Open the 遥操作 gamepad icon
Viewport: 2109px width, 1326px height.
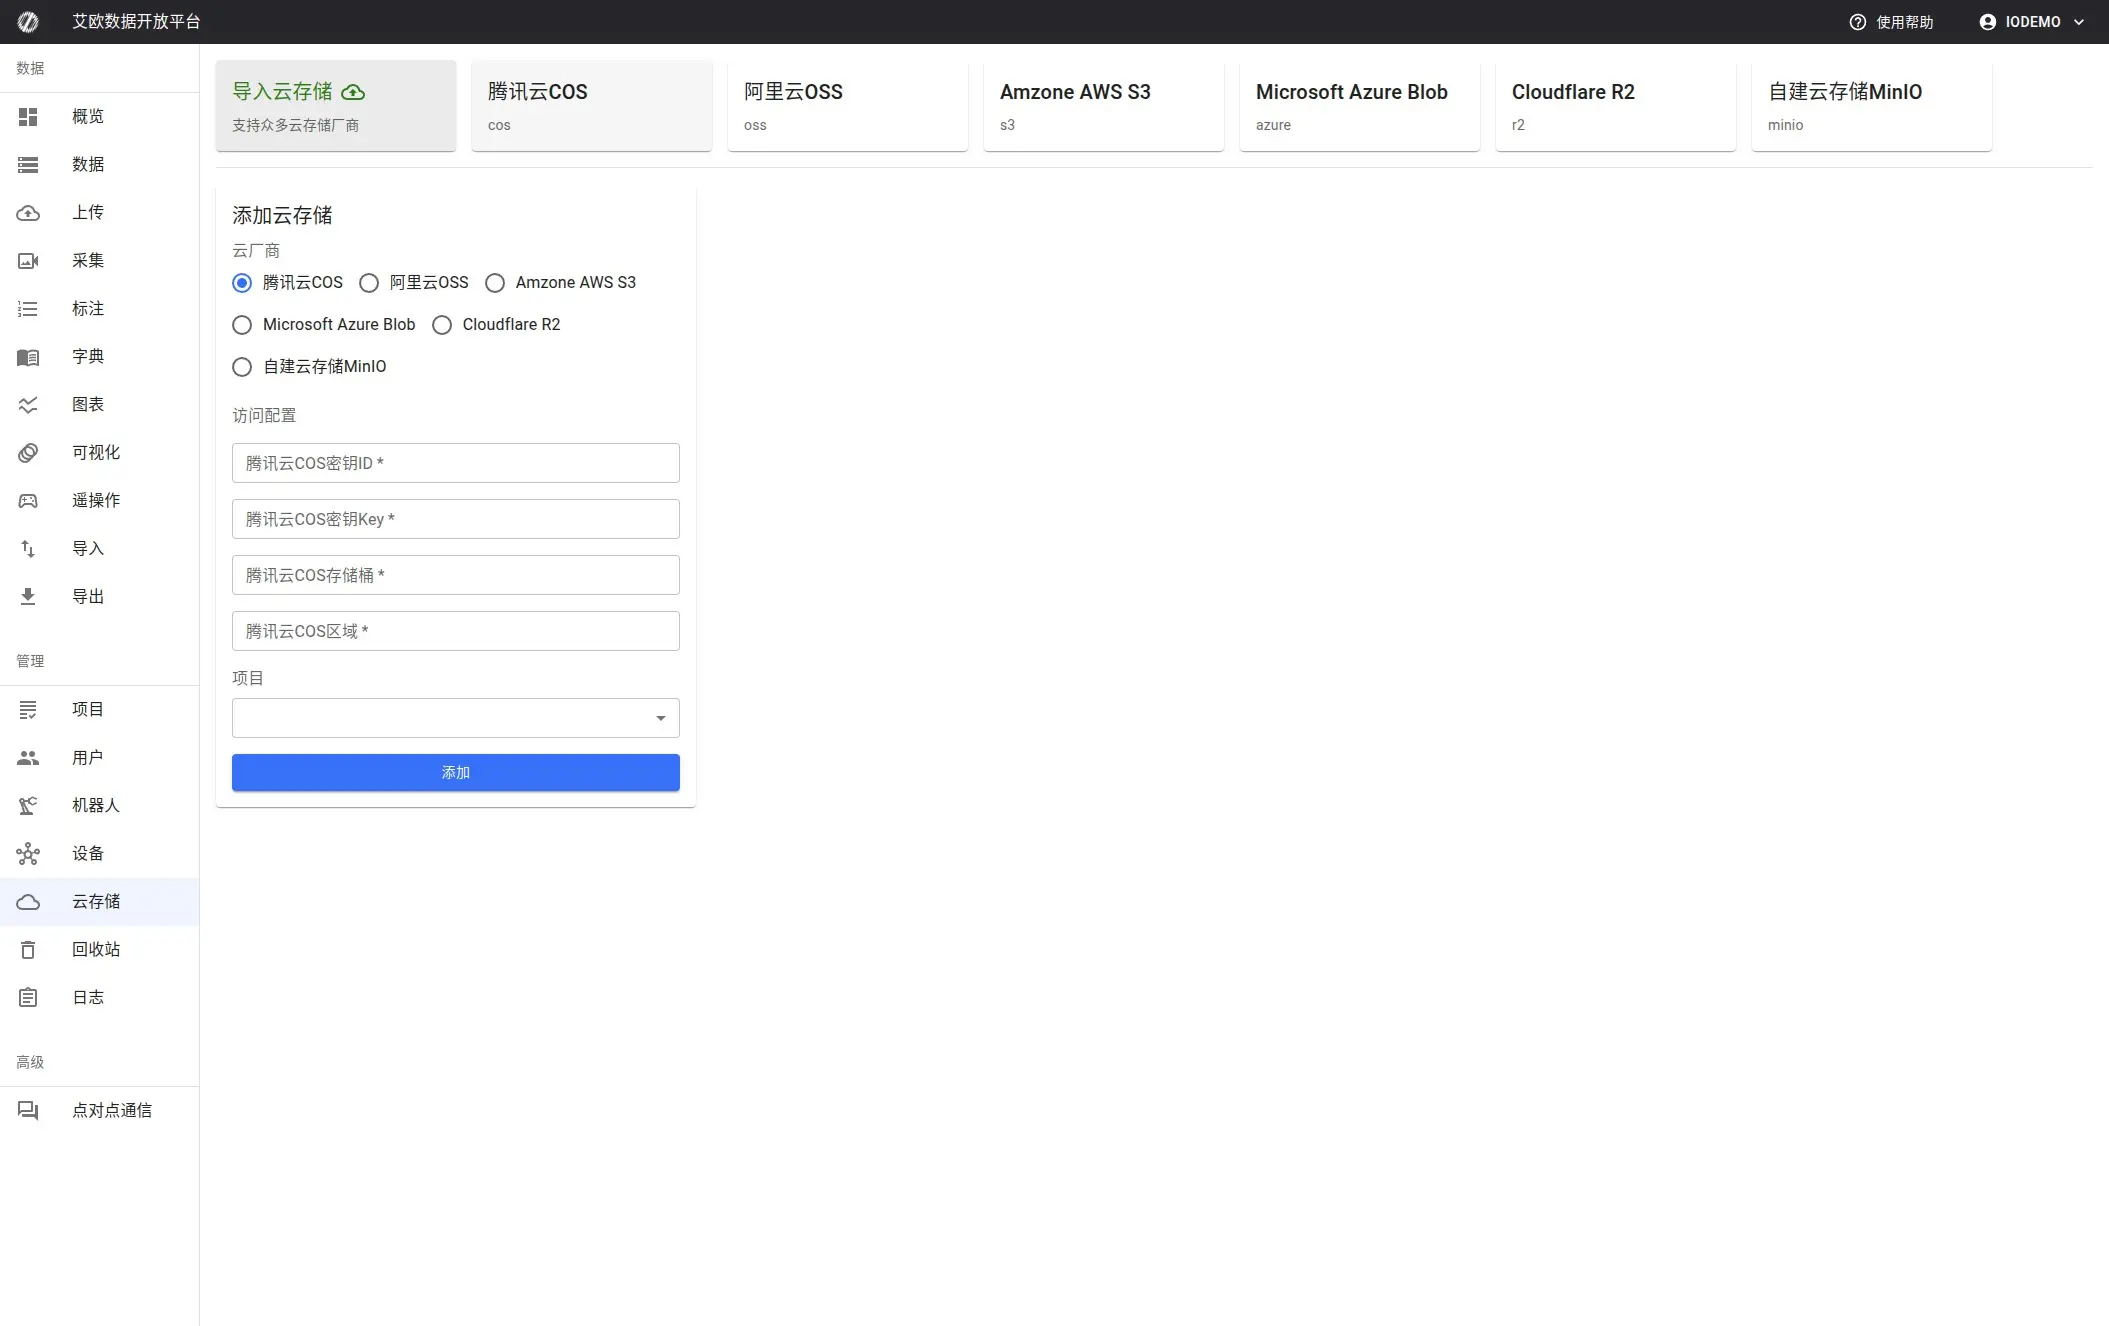point(28,501)
